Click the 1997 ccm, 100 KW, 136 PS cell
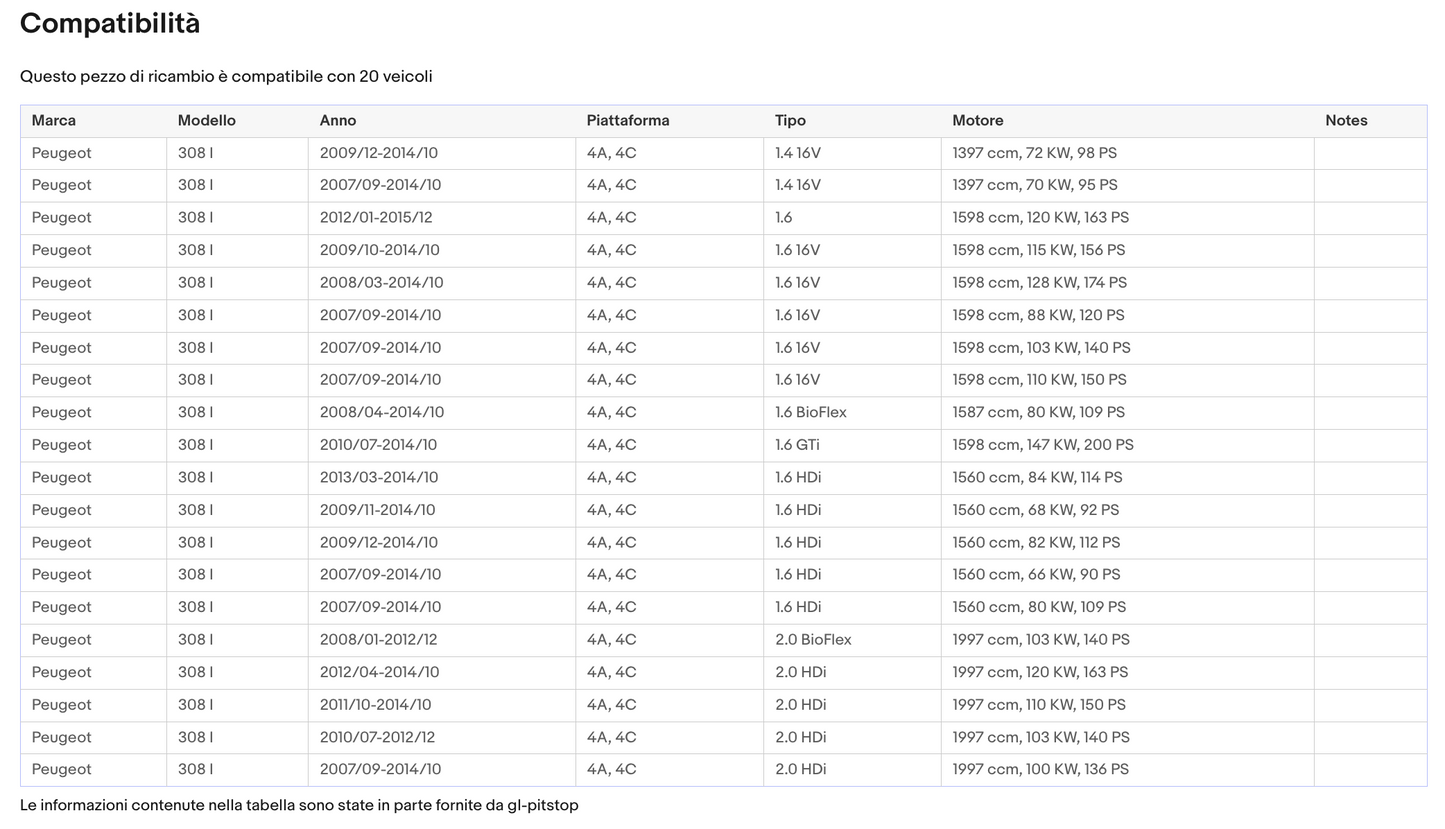The image size is (1445, 829). coord(1040,770)
